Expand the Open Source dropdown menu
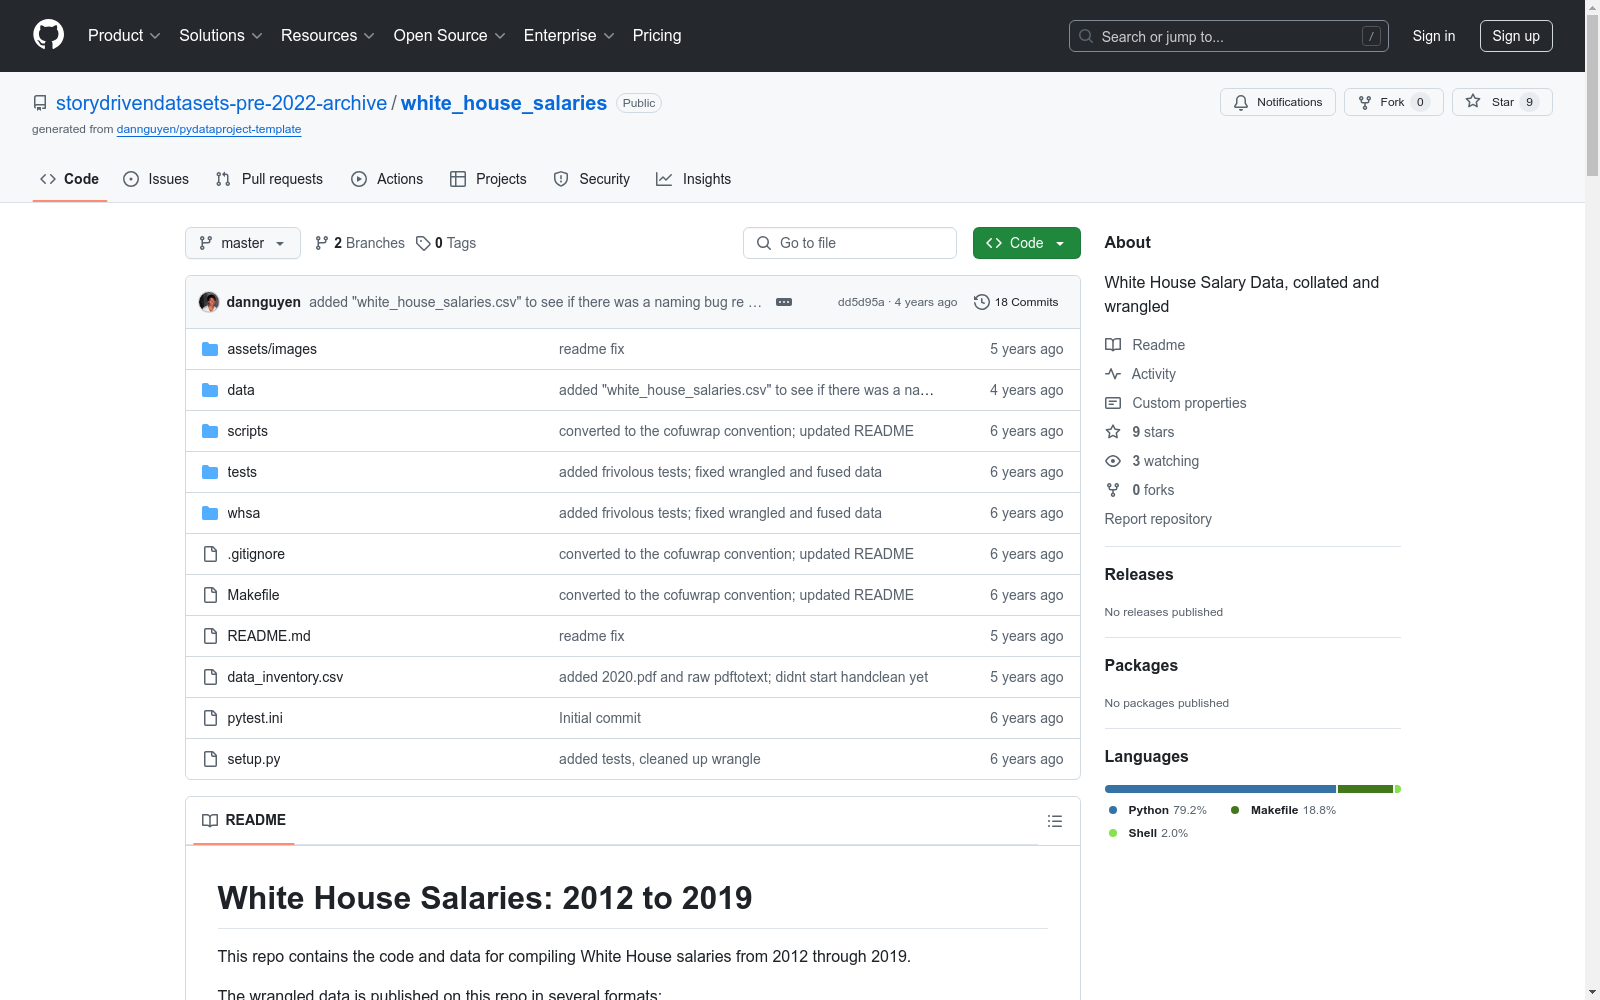This screenshot has height=1000, width=1600. click(x=450, y=35)
